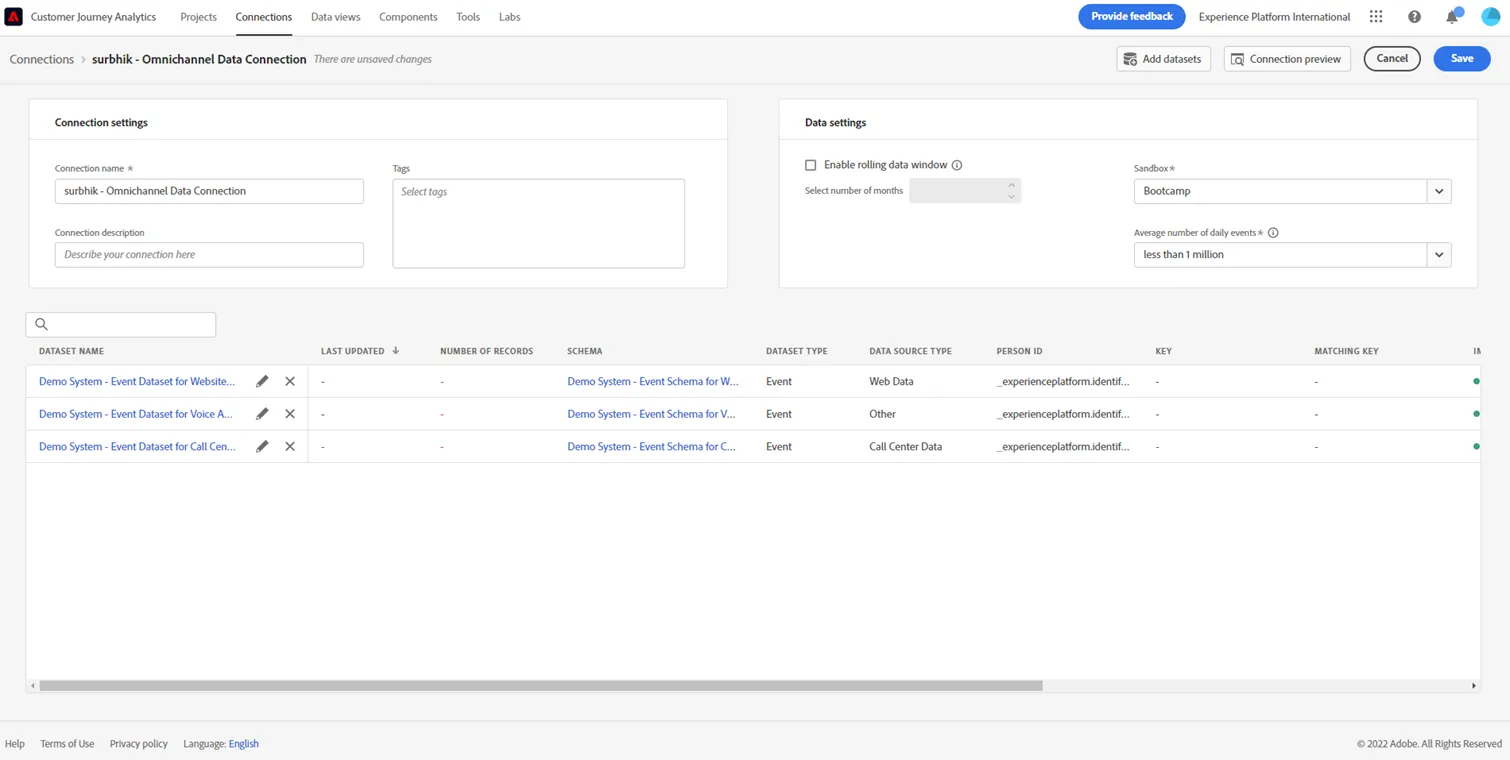Open the help question mark icon
1510x760 pixels.
click(1414, 17)
